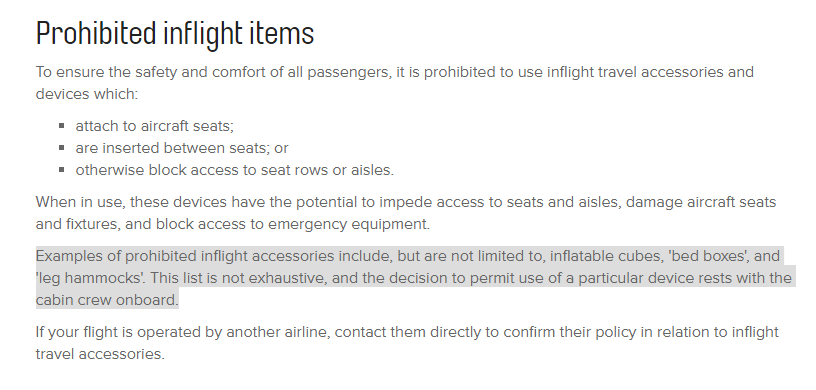Click the phrase 'emergency equipment' in the text
This screenshot has width=816, height=390.
pyautogui.click(x=349, y=224)
